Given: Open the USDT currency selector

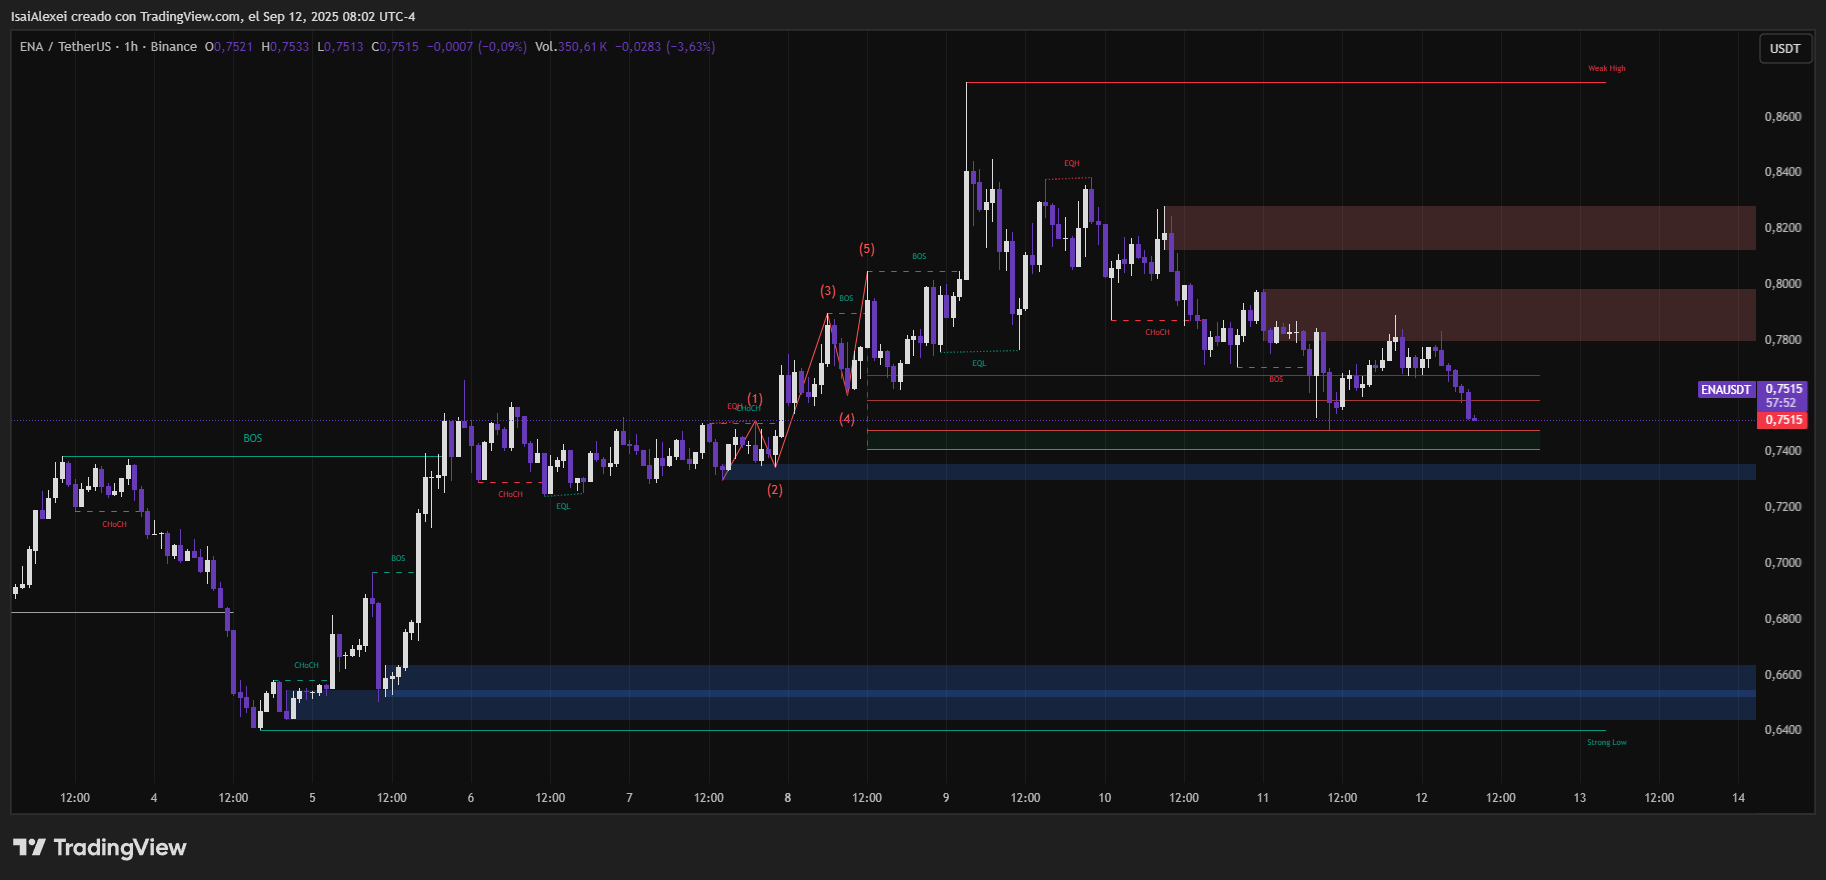Looking at the screenshot, I should tap(1785, 48).
